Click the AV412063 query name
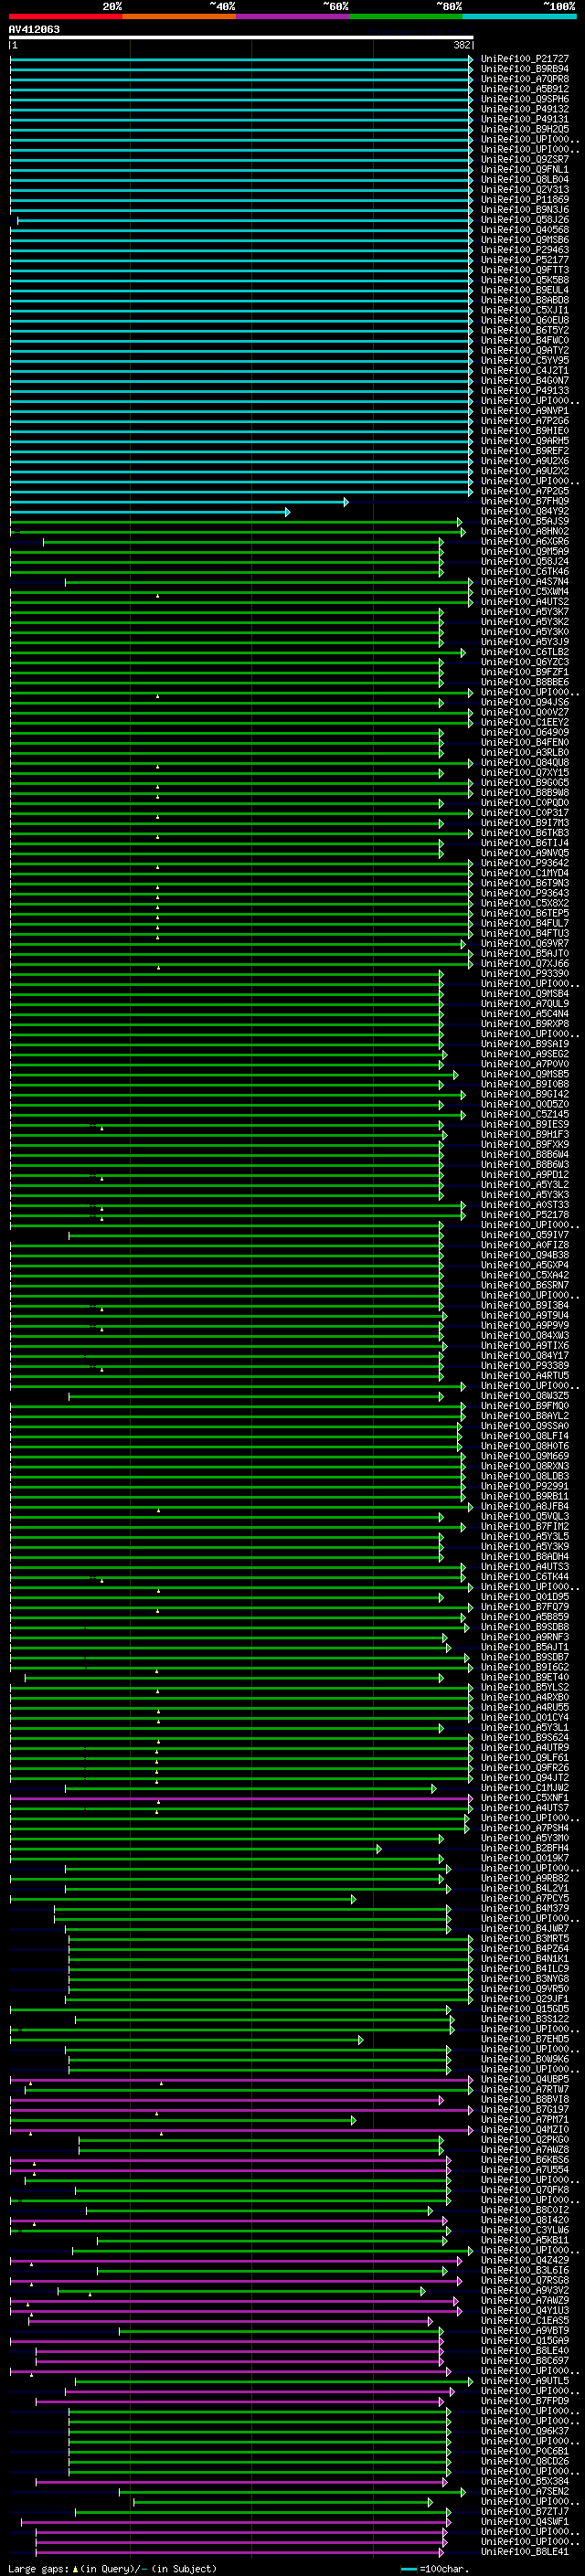The width and height of the screenshot is (585, 2576). 34,30
